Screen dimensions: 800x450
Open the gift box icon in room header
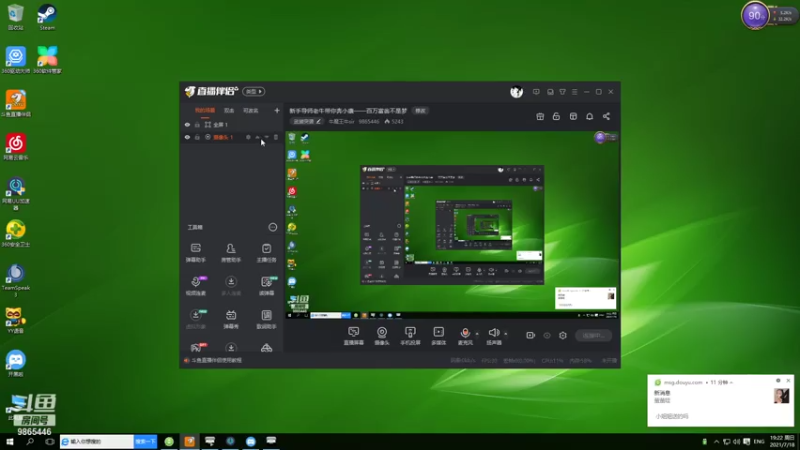tap(540, 116)
